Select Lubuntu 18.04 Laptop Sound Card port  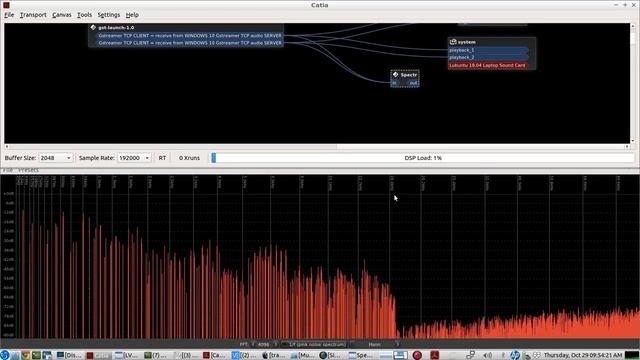click(x=487, y=65)
